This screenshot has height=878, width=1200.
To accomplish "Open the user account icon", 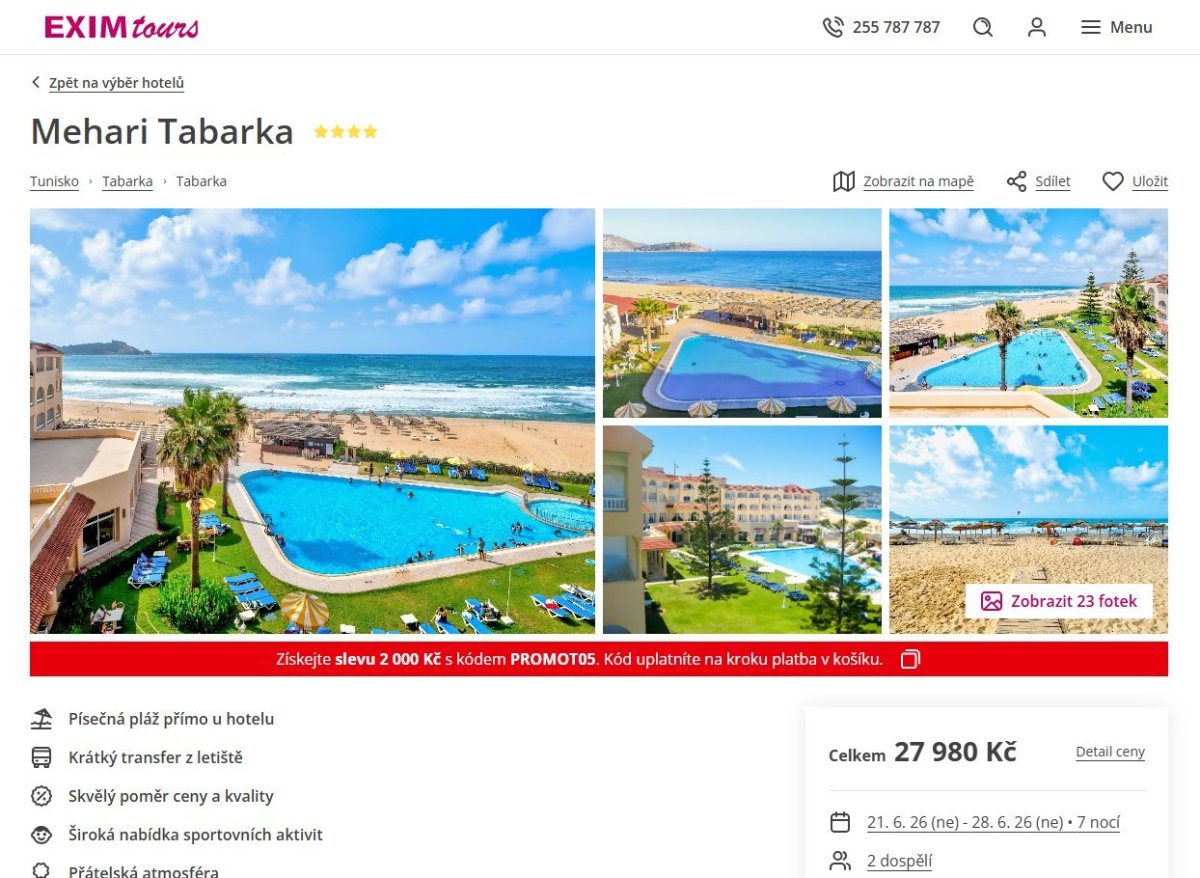I will (x=1037, y=27).
